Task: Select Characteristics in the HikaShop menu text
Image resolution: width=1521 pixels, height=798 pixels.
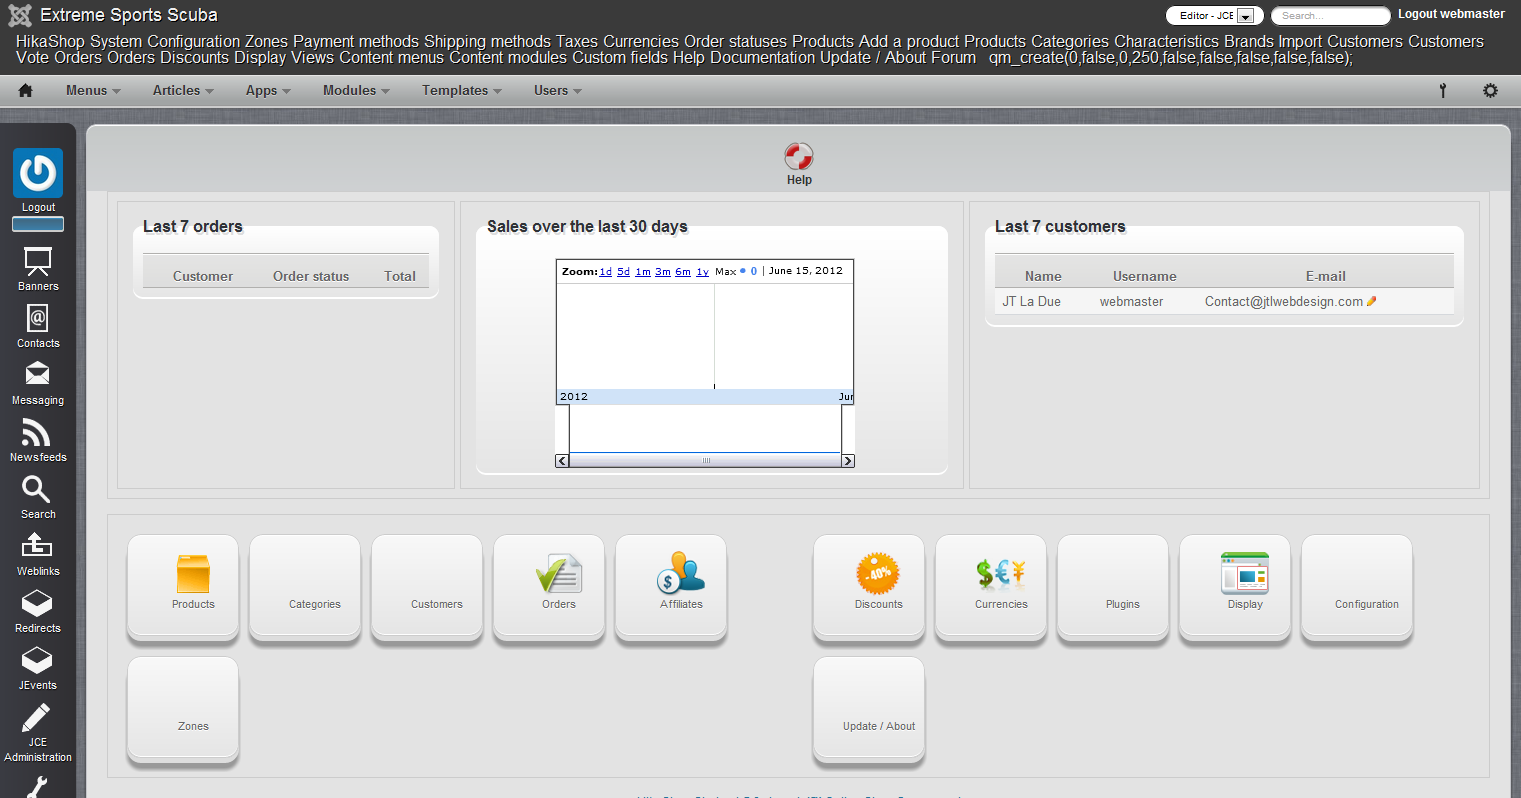Action: [1167, 42]
